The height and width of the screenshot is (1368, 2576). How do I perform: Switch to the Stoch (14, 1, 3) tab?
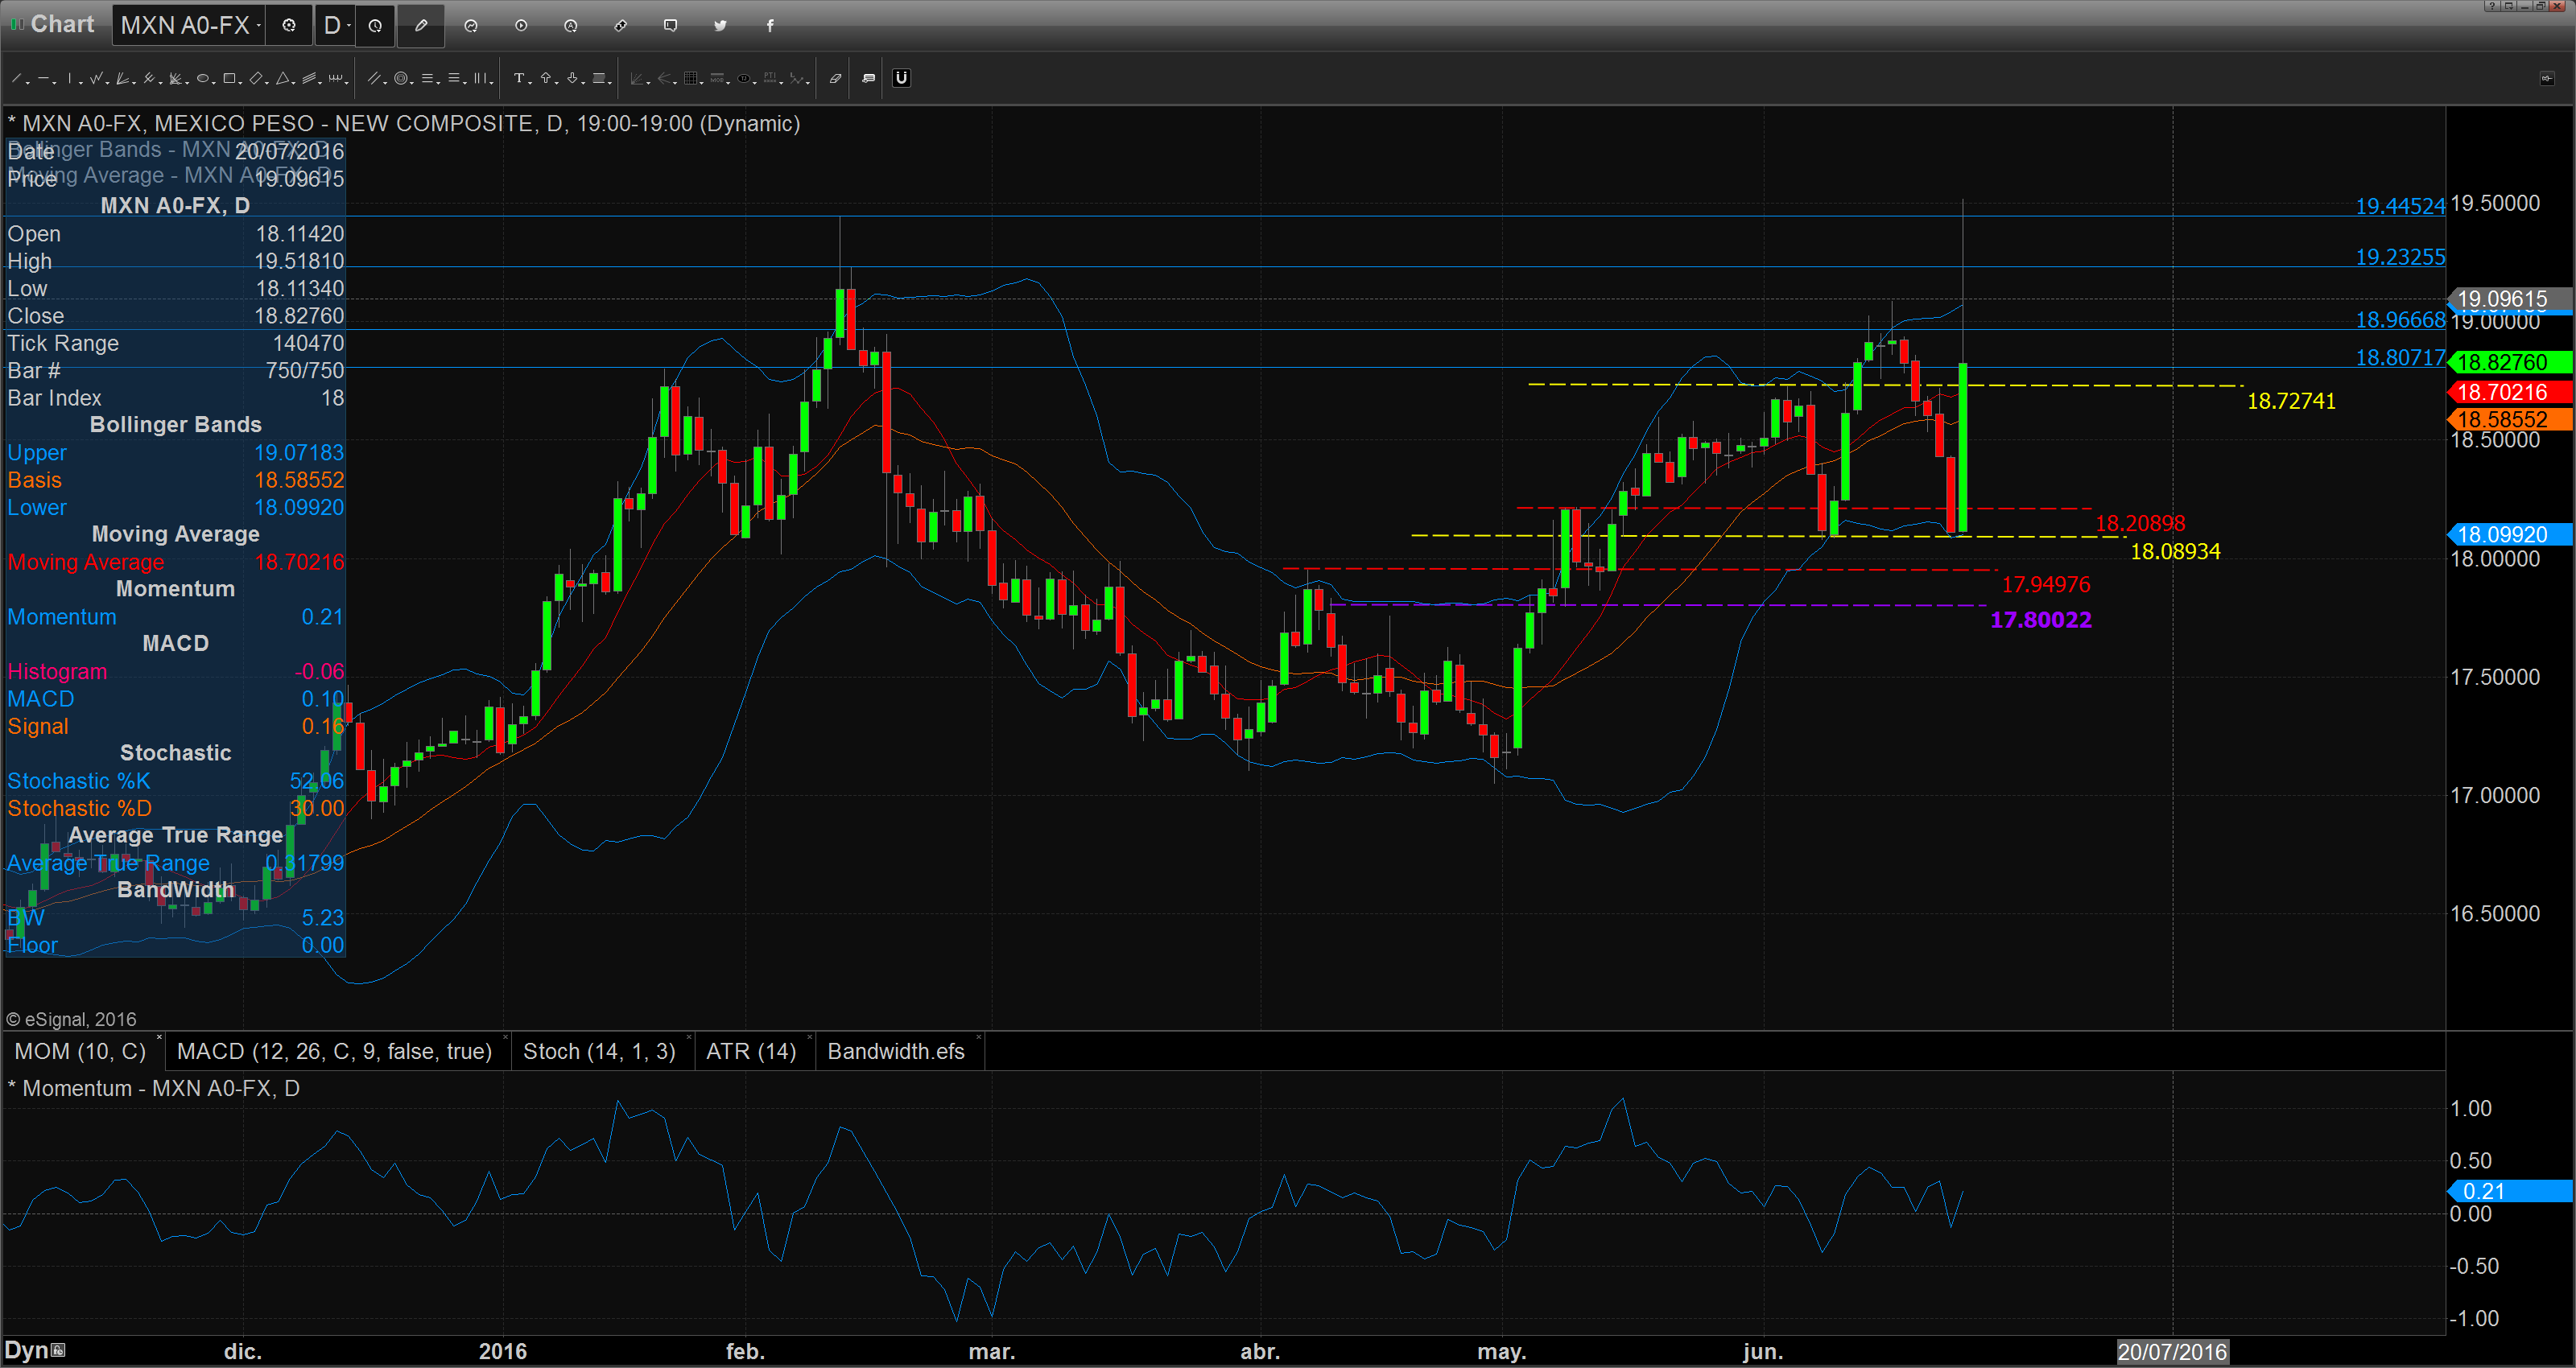point(599,1051)
